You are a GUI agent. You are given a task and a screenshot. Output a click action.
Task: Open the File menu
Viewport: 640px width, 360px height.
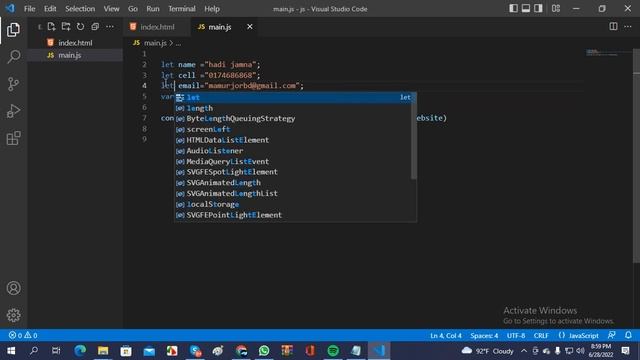point(29,9)
